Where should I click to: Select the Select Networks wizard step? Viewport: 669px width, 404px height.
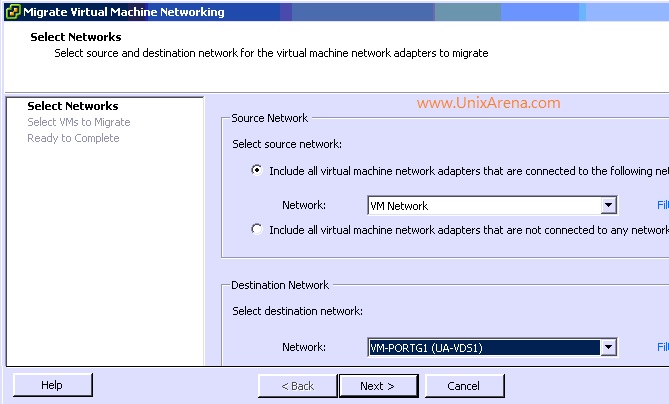point(73,106)
